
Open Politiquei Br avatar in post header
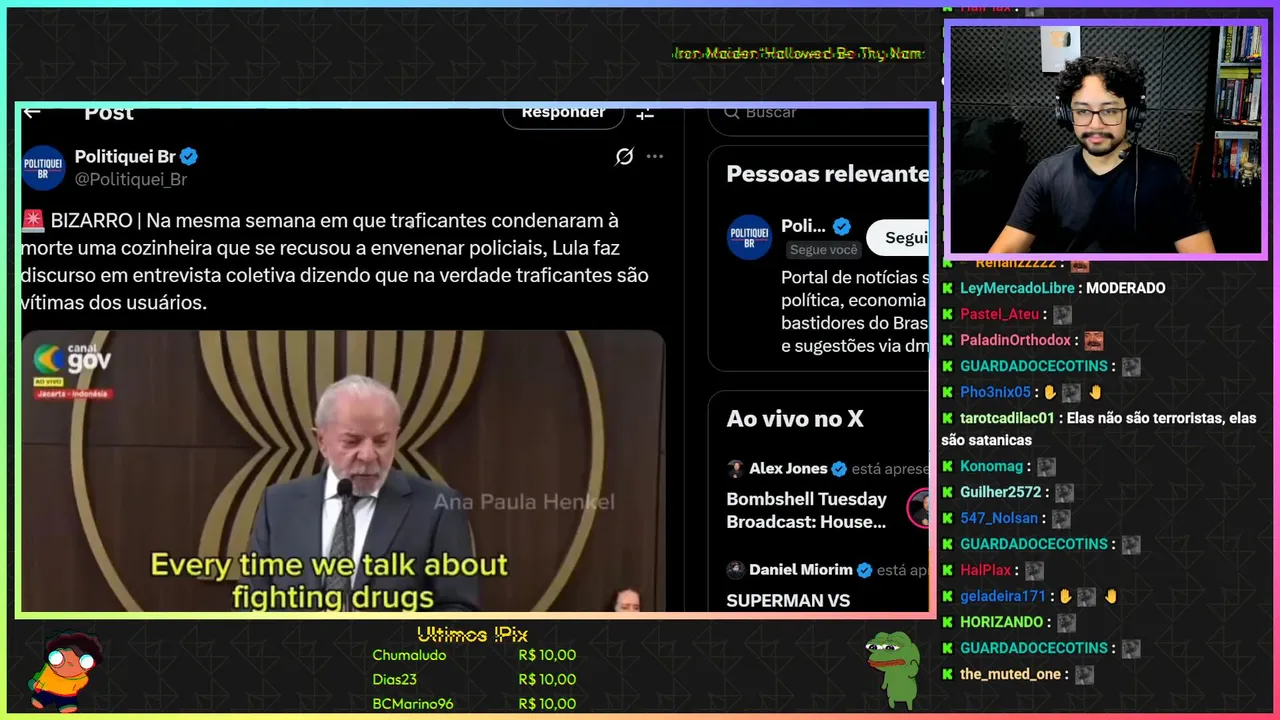43,167
